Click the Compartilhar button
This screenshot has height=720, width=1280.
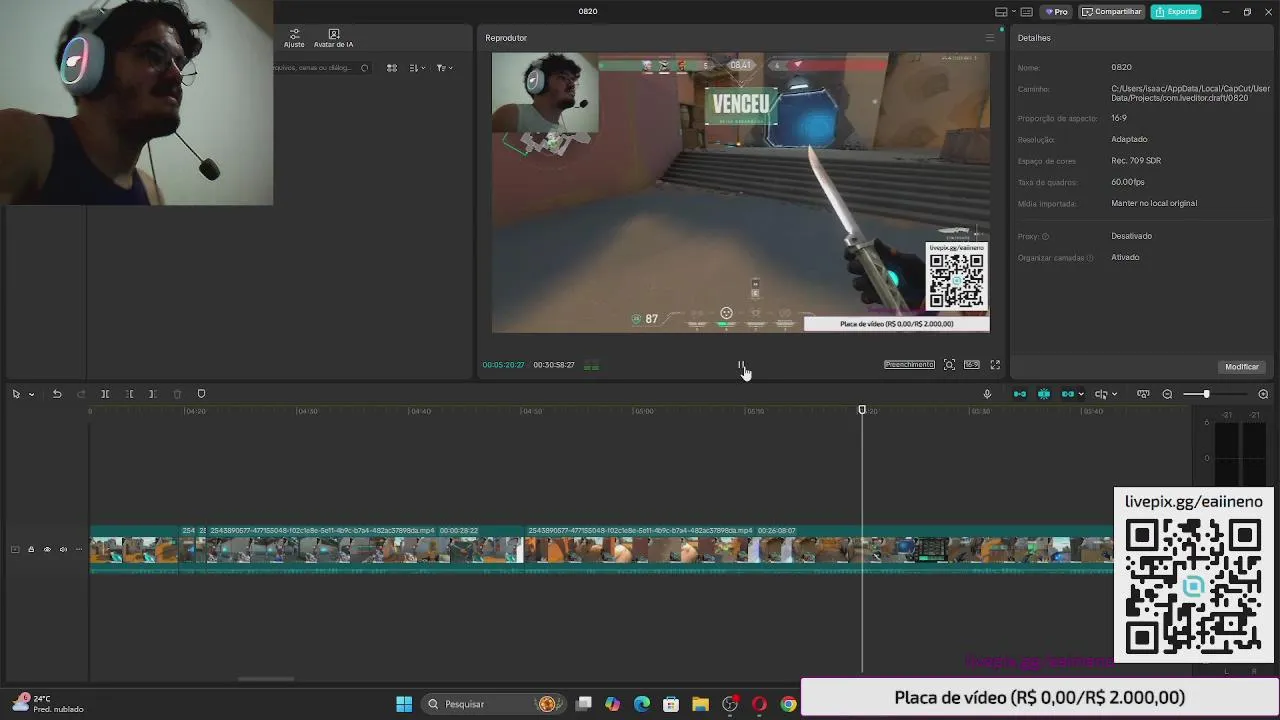[x=1111, y=12]
